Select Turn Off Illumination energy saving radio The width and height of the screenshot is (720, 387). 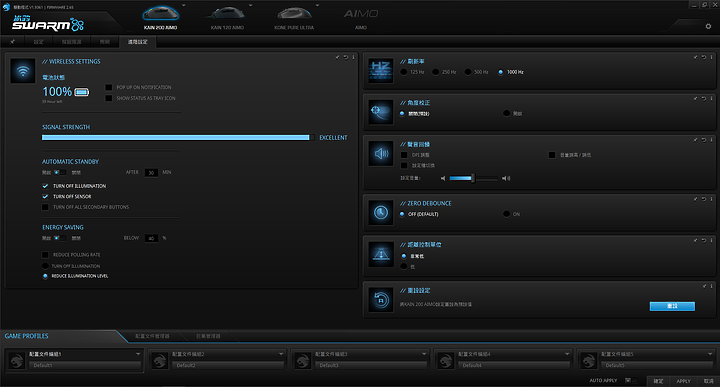pyautogui.click(x=45, y=266)
